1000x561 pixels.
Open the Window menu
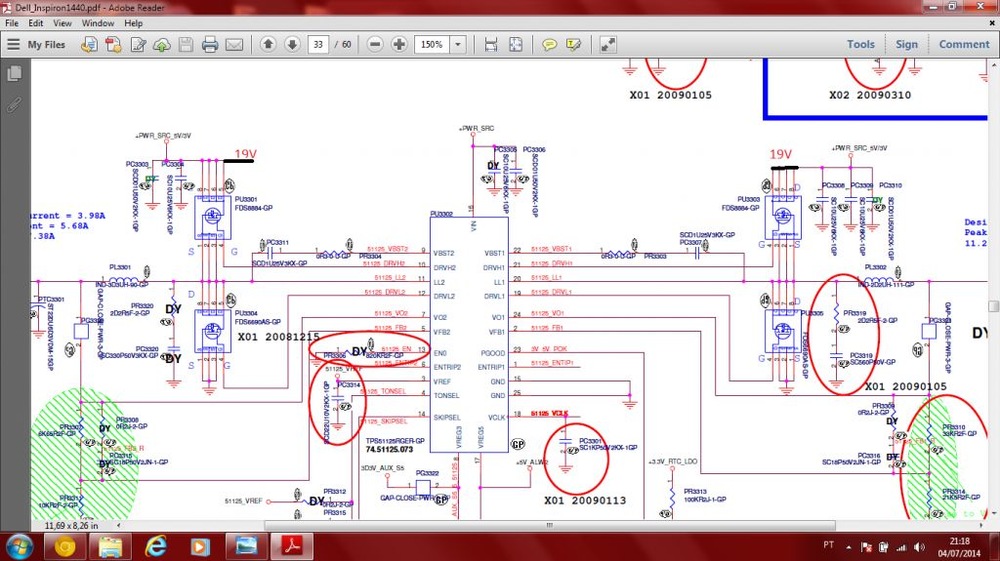coord(97,22)
